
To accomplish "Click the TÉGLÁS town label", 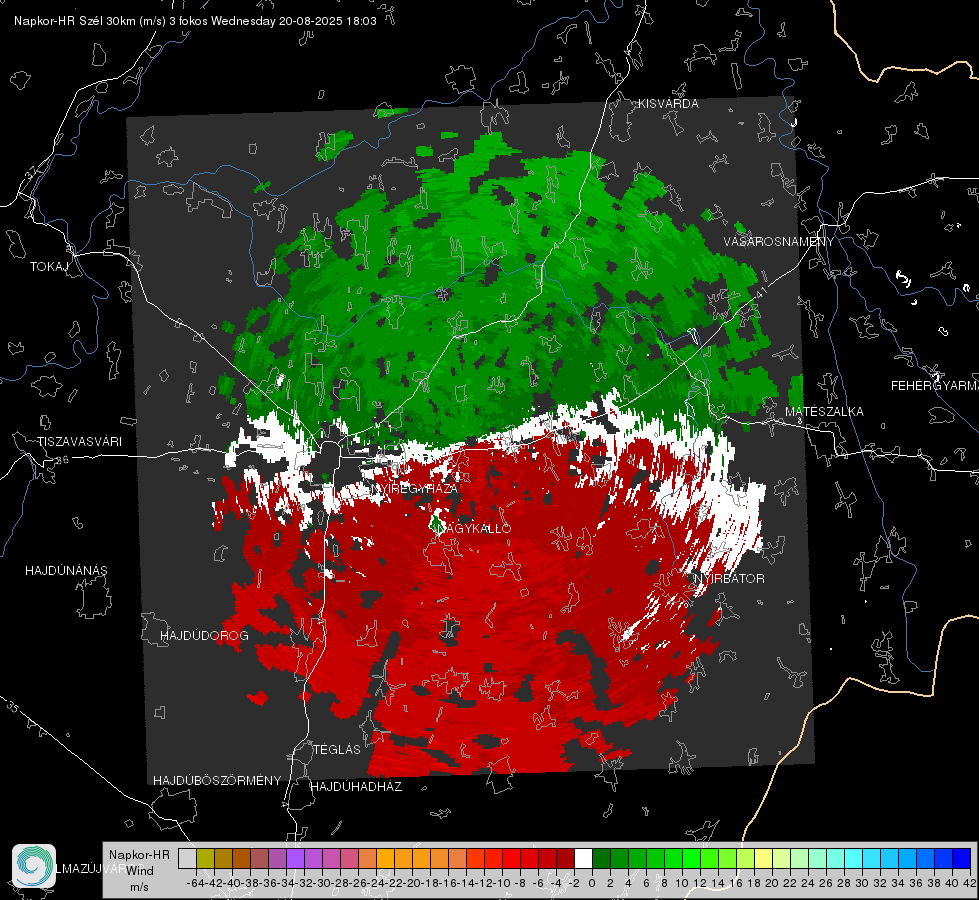I will (x=337, y=749).
